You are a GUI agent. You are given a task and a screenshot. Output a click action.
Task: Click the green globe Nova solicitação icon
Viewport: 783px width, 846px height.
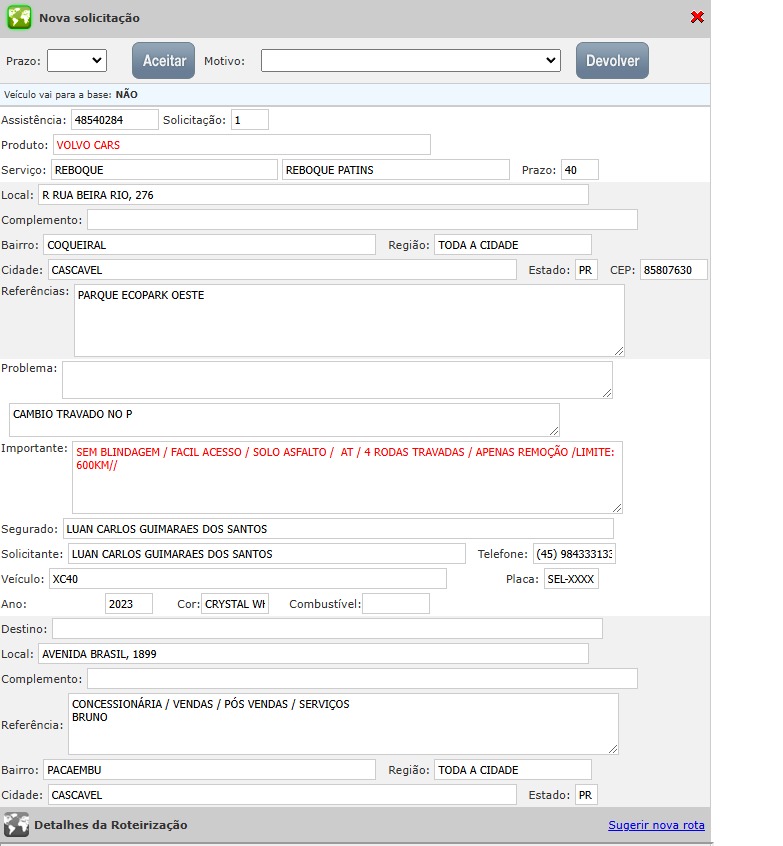click(x=19, y=17)
